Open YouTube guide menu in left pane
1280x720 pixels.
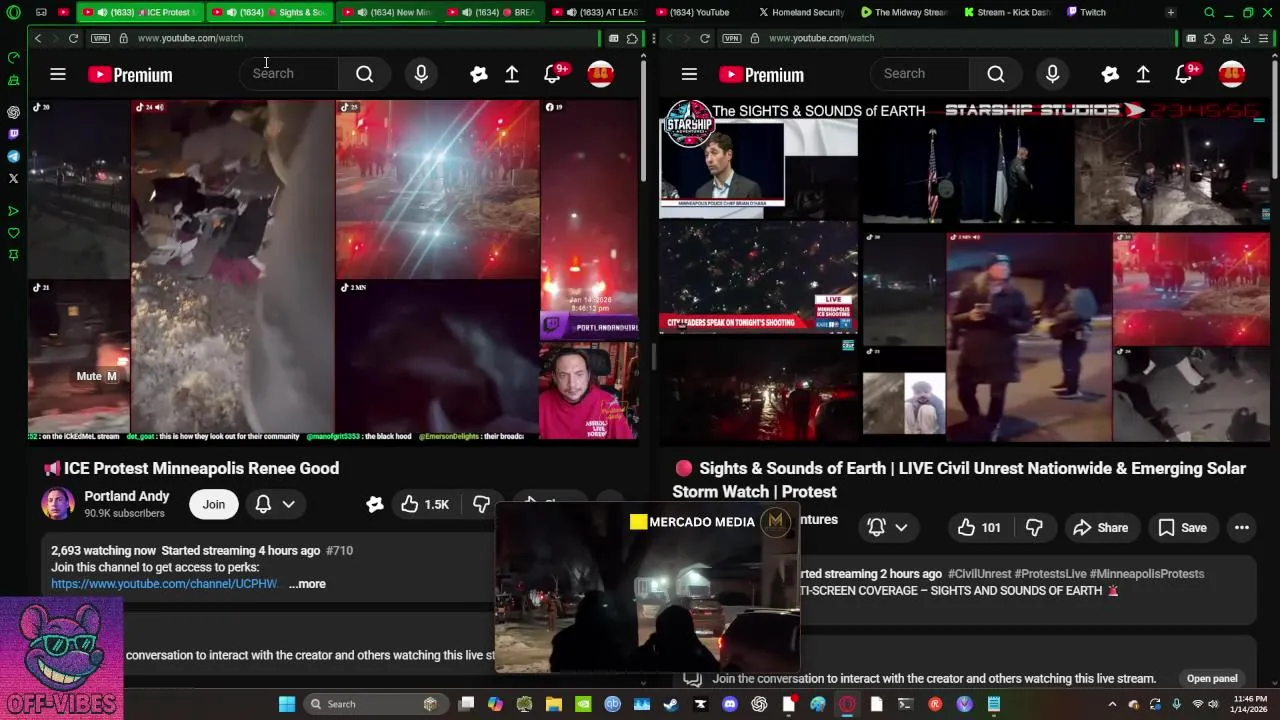(58, 74)
